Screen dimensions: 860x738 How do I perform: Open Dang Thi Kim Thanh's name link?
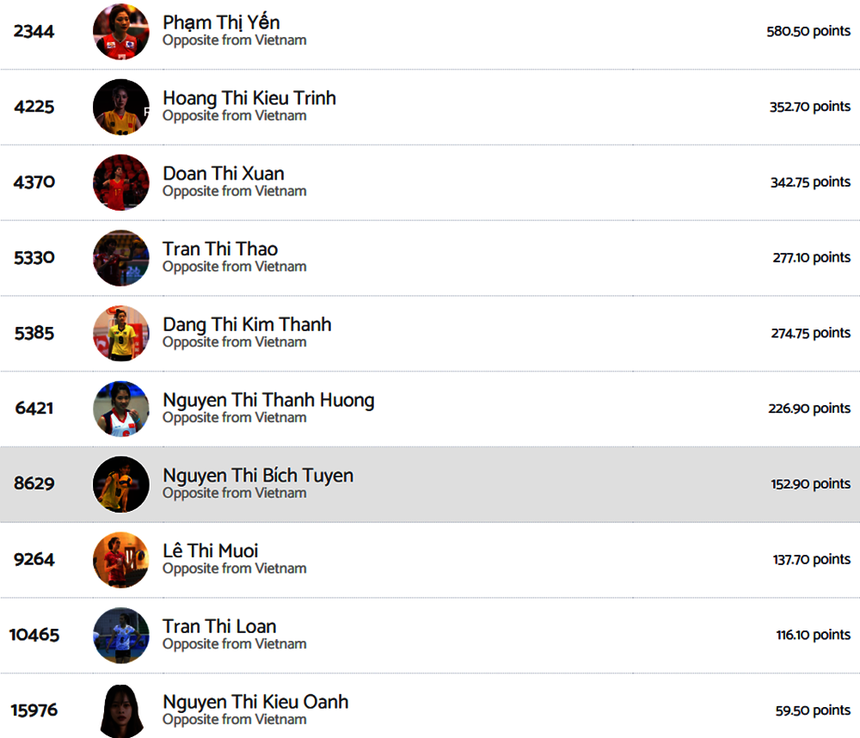pyautogui.click(x=247, y=325)
